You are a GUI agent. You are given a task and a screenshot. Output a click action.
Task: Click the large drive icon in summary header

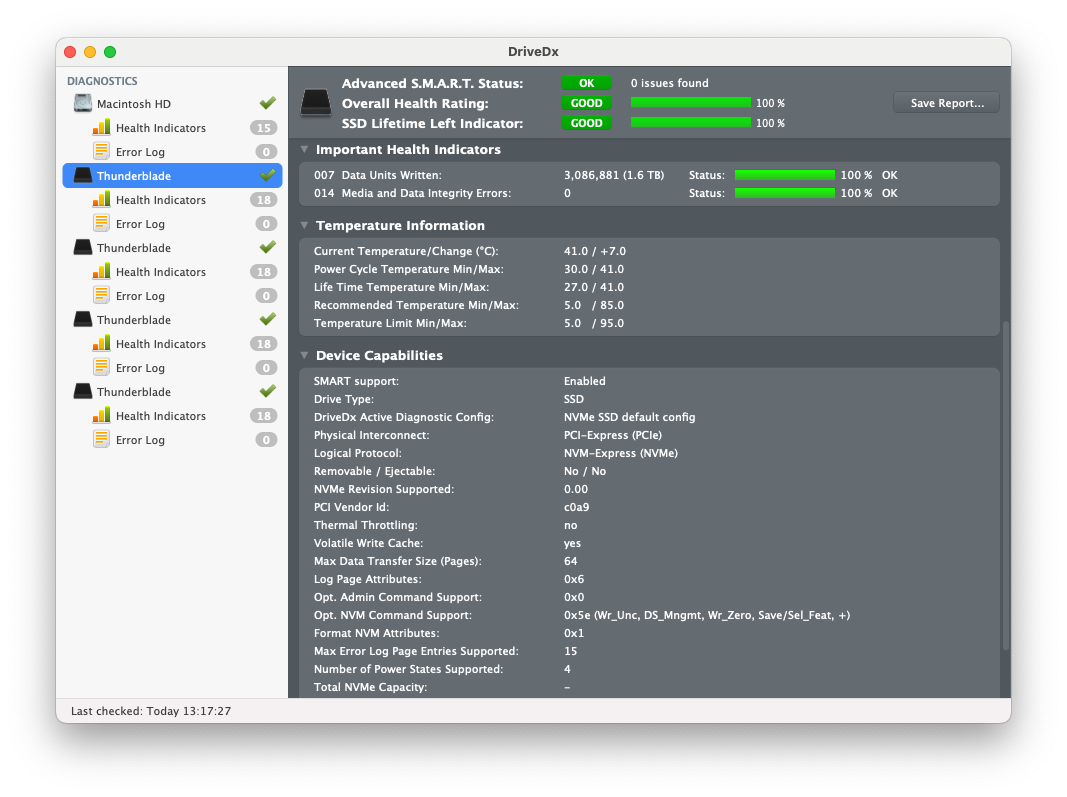[316, 103]
